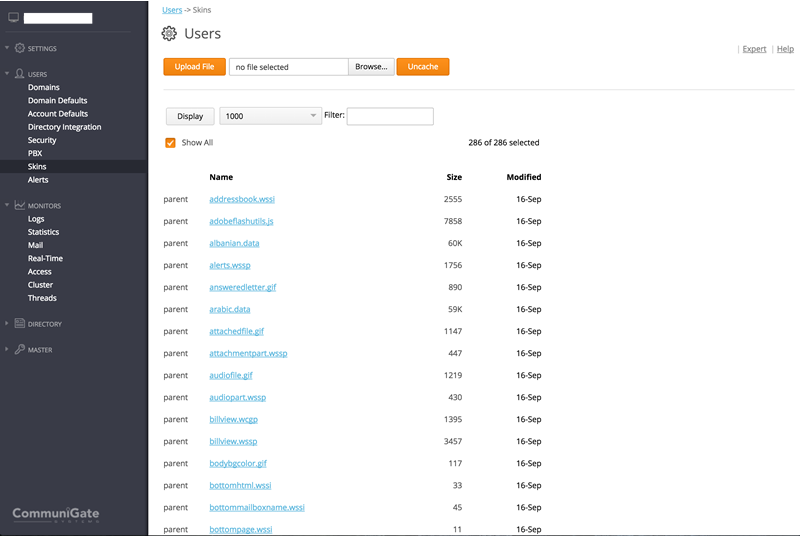Click the Uncache button
Image resolution: width=800 pixels, height=536 pixels.
(423, 67)
